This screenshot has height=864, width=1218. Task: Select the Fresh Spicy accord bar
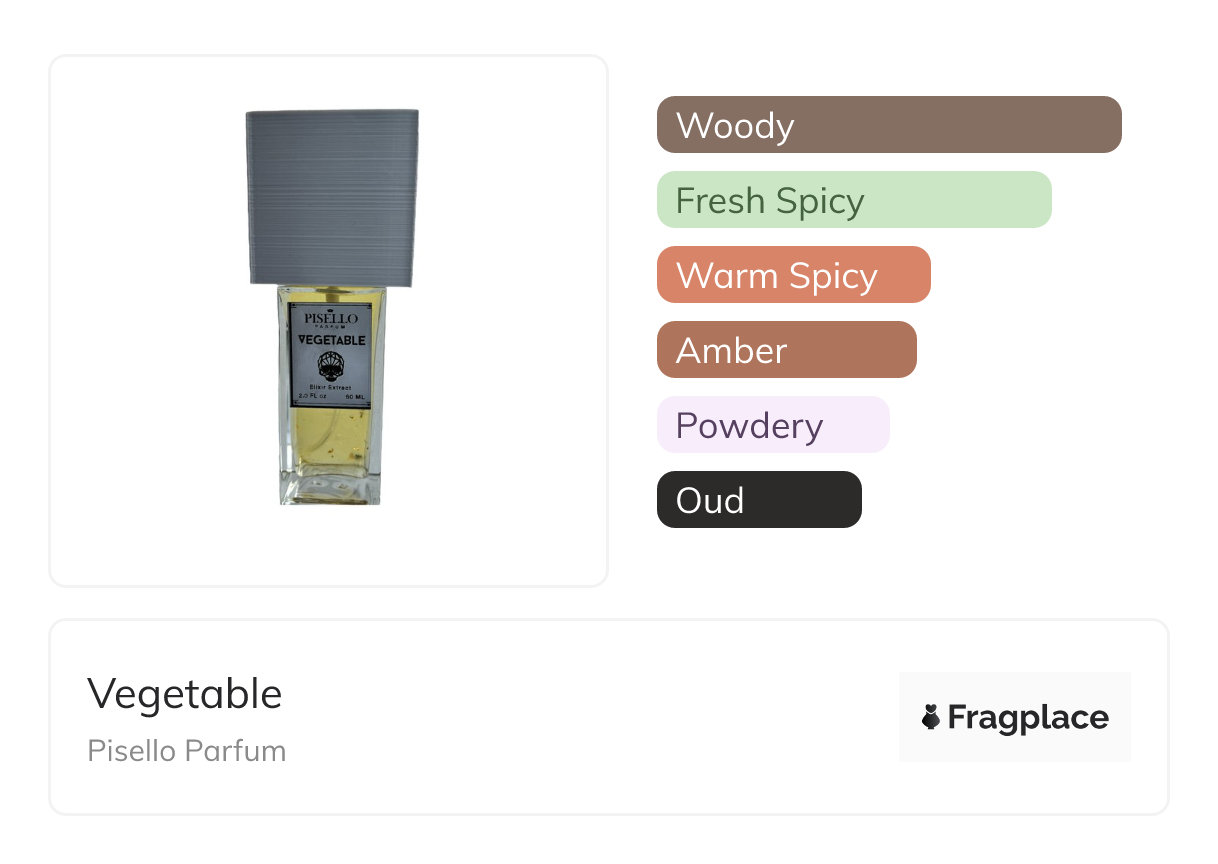coord(854,200)
